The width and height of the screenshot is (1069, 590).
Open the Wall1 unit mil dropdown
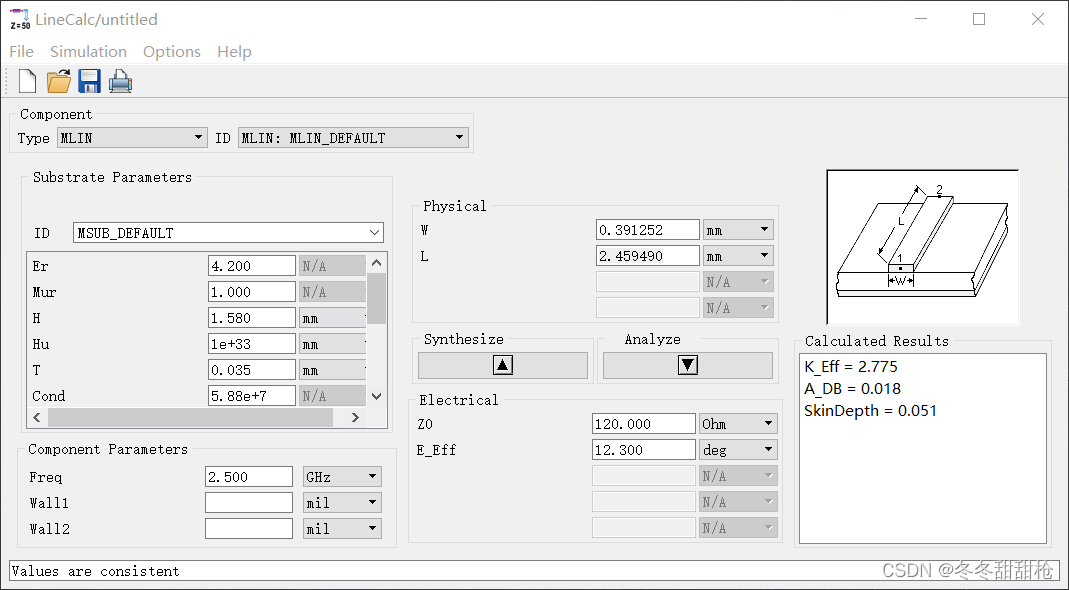342,503
